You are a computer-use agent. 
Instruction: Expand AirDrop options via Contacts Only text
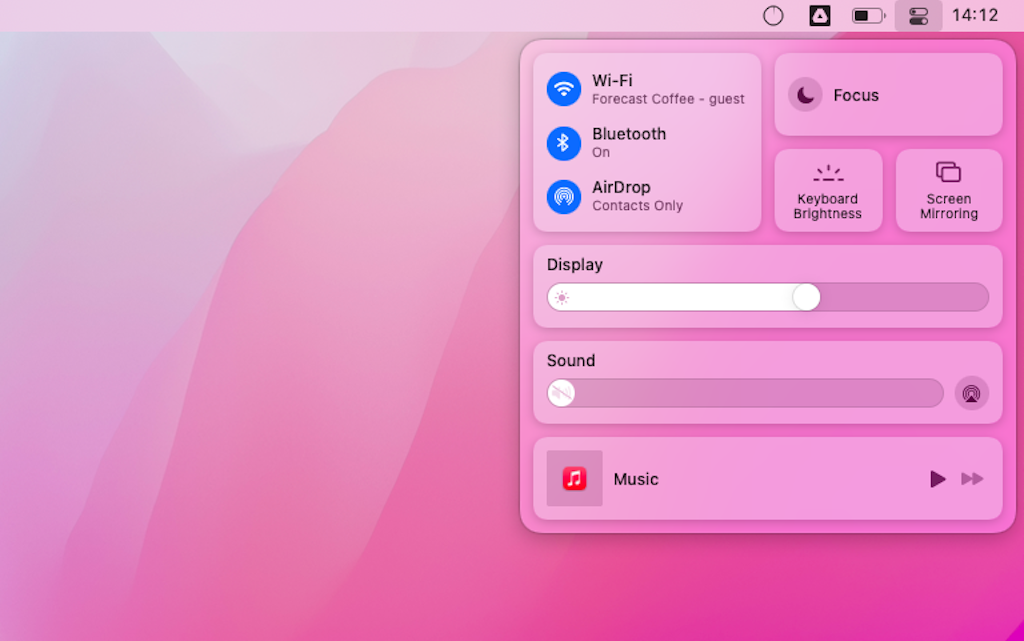pyautogui.click(x=637, y=206)
